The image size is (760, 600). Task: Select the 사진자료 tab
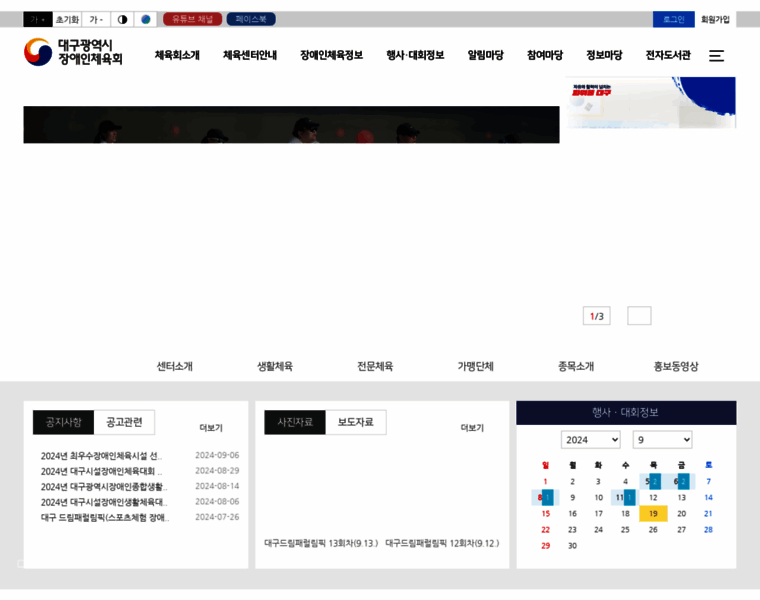tap(295, 422)
